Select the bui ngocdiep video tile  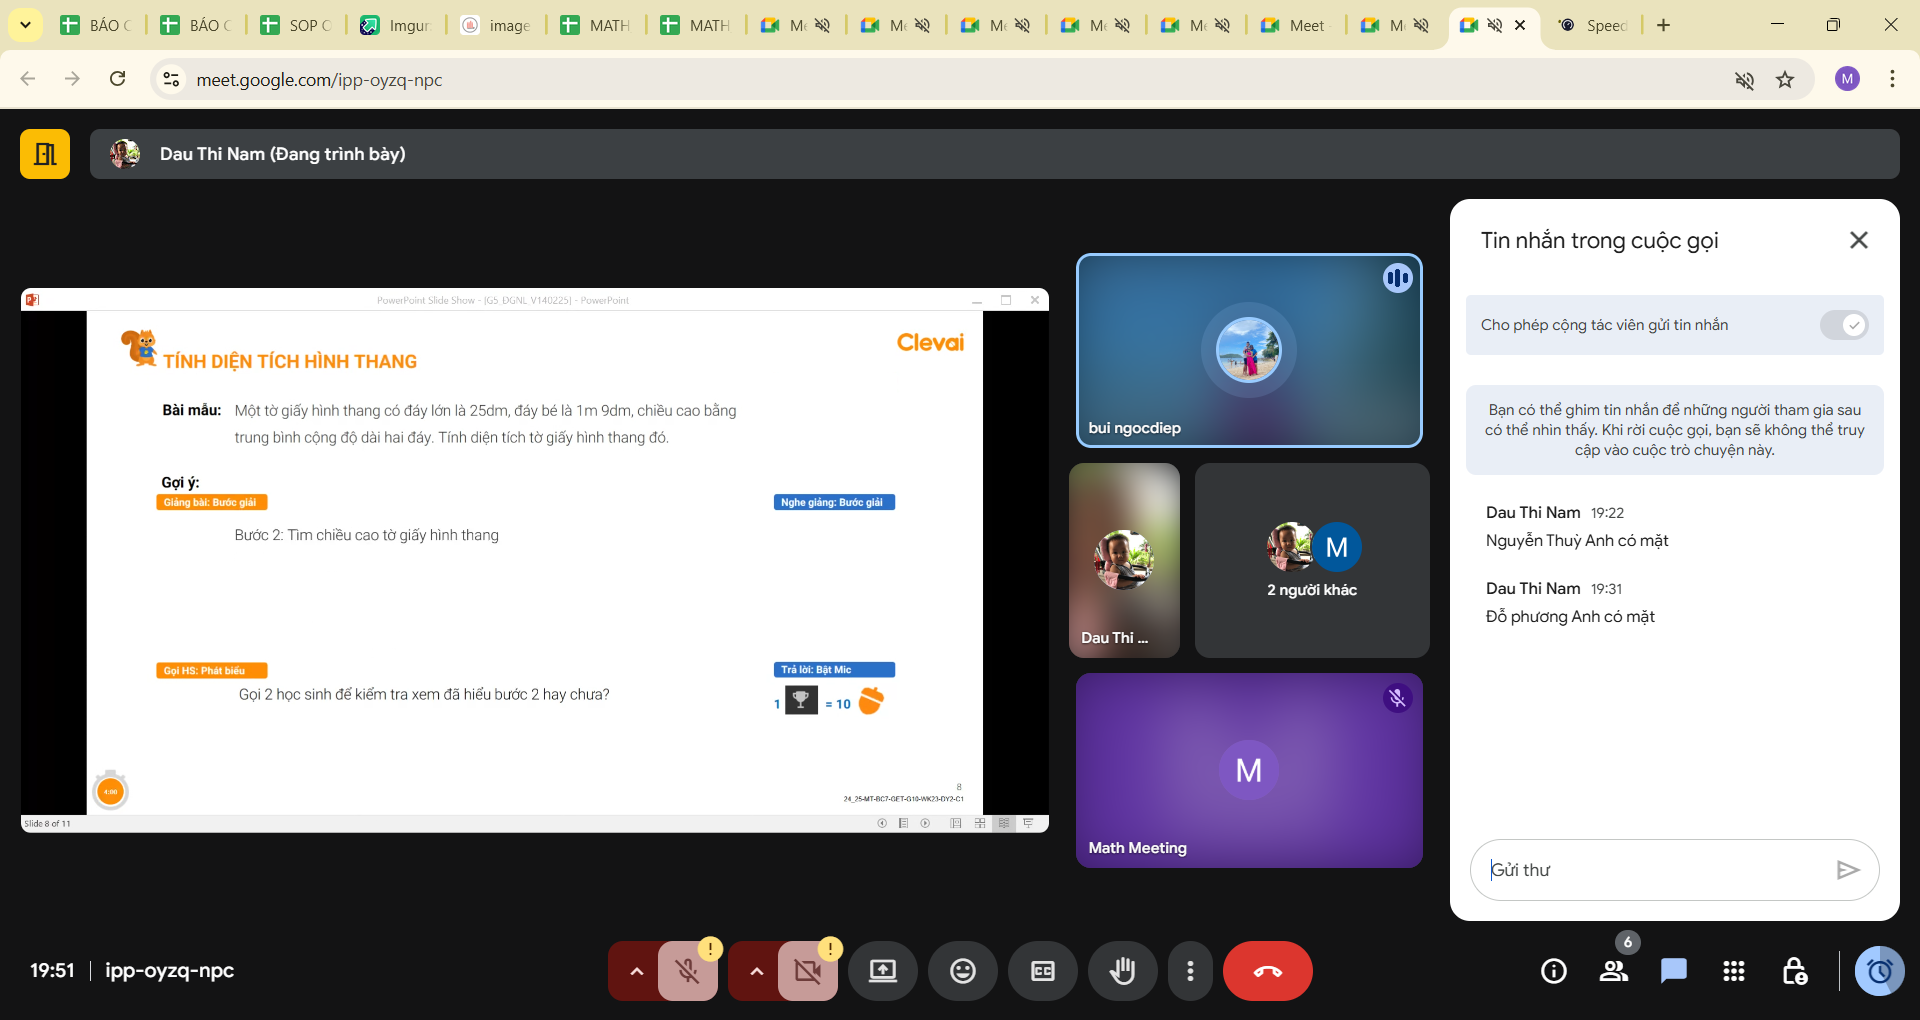point(1248,350)
